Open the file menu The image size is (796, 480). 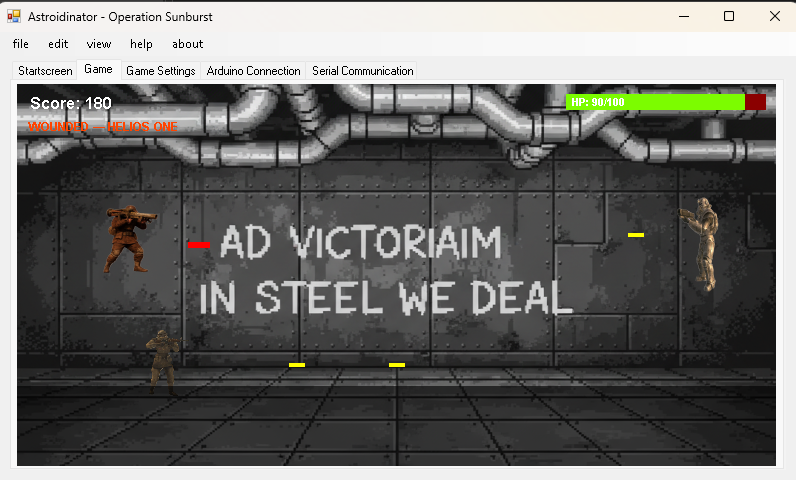click(x=21, y=44)
